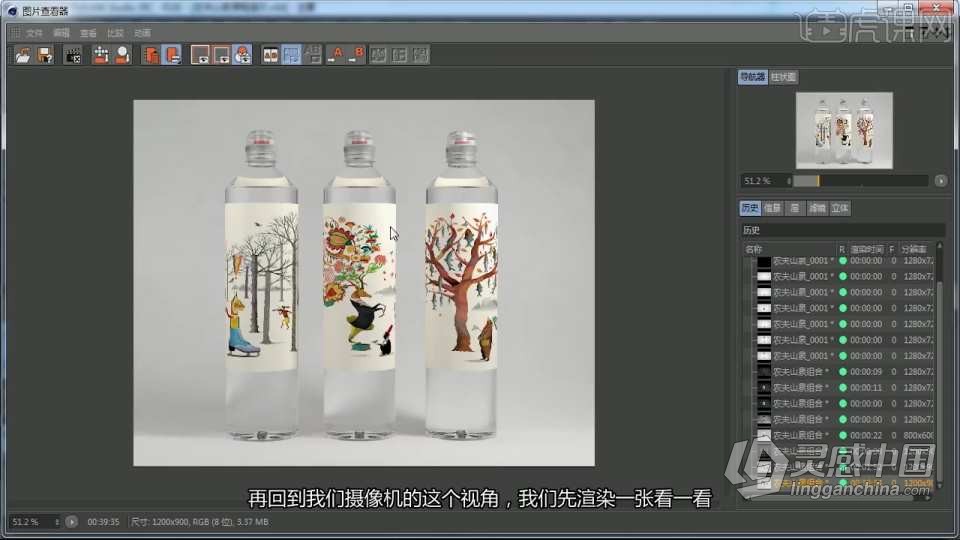This screenshot has height=540, width=960.
Task: Click the round play button in status bar
Action: click(x=72, y=522)
